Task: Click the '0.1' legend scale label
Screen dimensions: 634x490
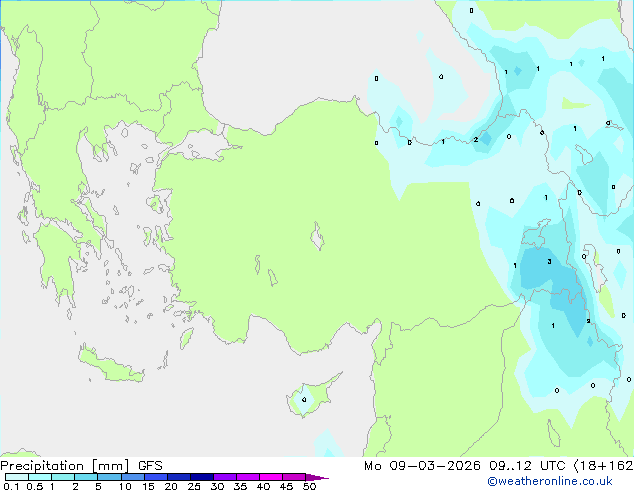Action: [11, 486]
